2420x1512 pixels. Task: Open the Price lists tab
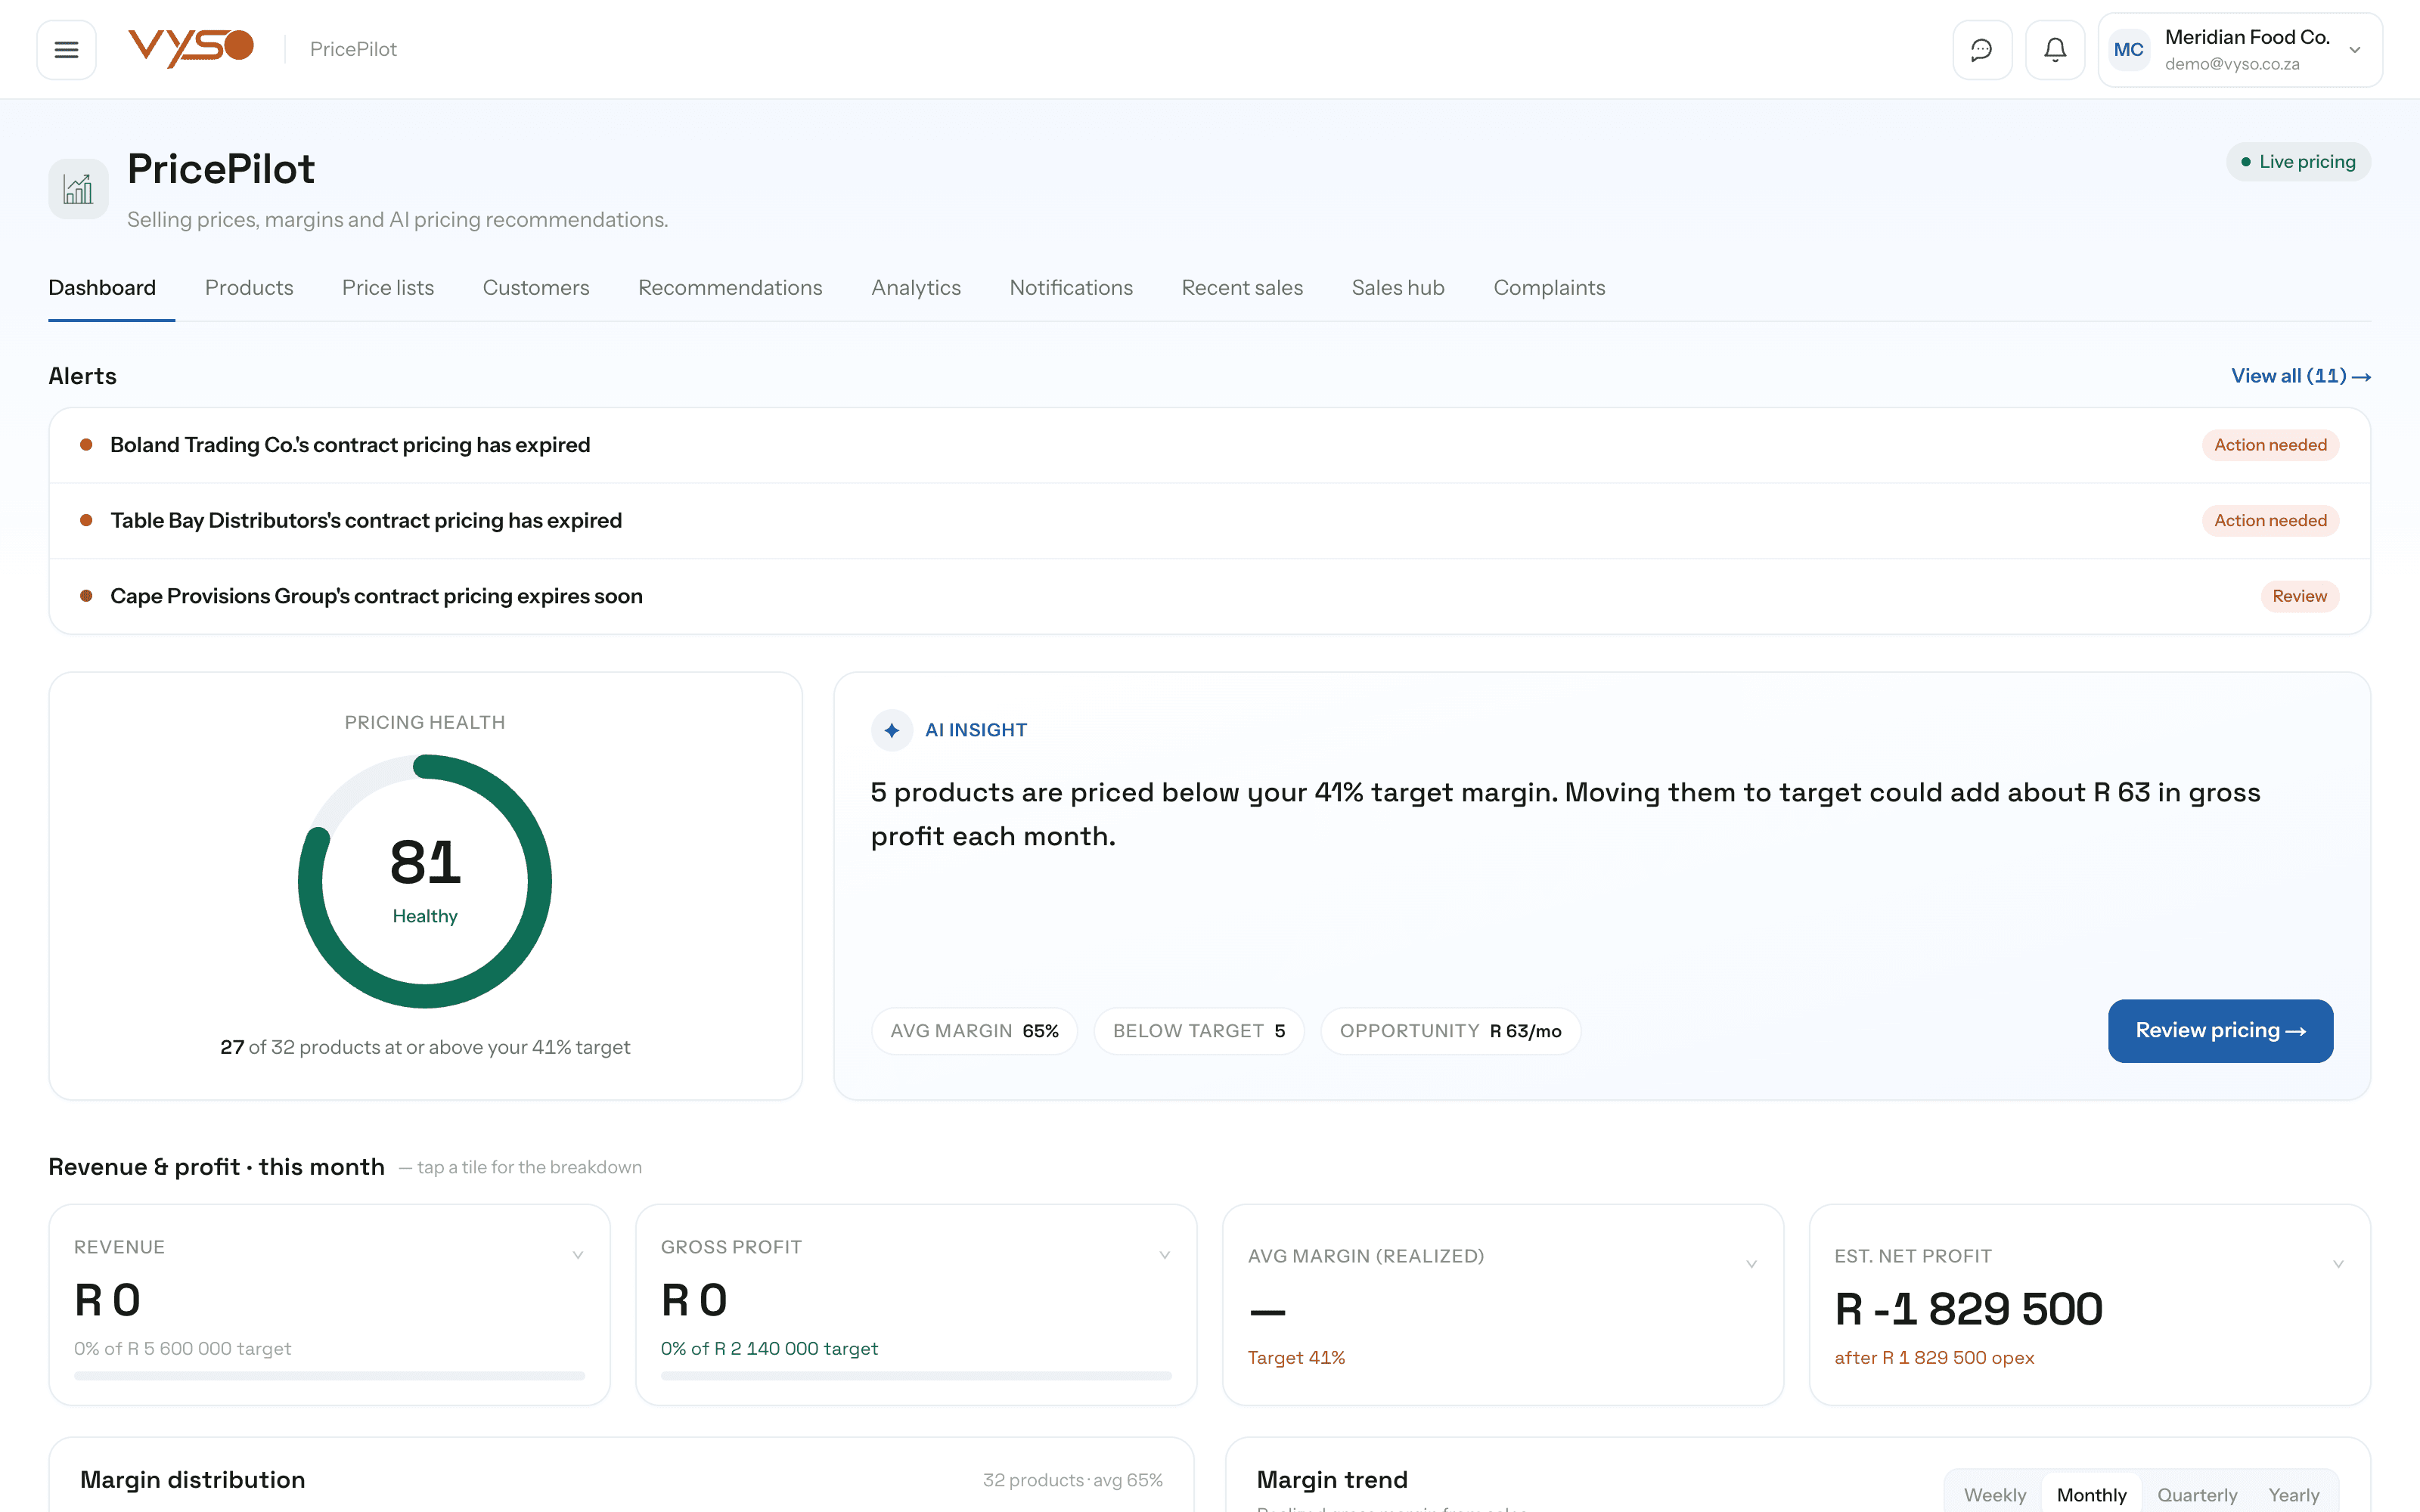tap(388, 288)
